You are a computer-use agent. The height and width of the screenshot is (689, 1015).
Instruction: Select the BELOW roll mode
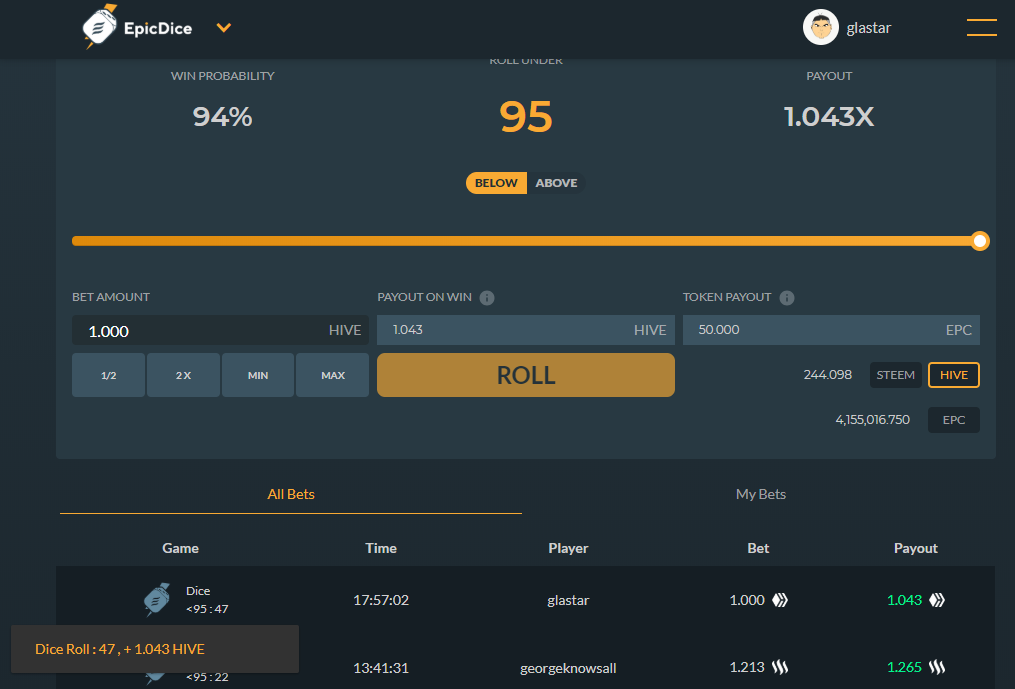pyautogui.click(x=496, y=183)
